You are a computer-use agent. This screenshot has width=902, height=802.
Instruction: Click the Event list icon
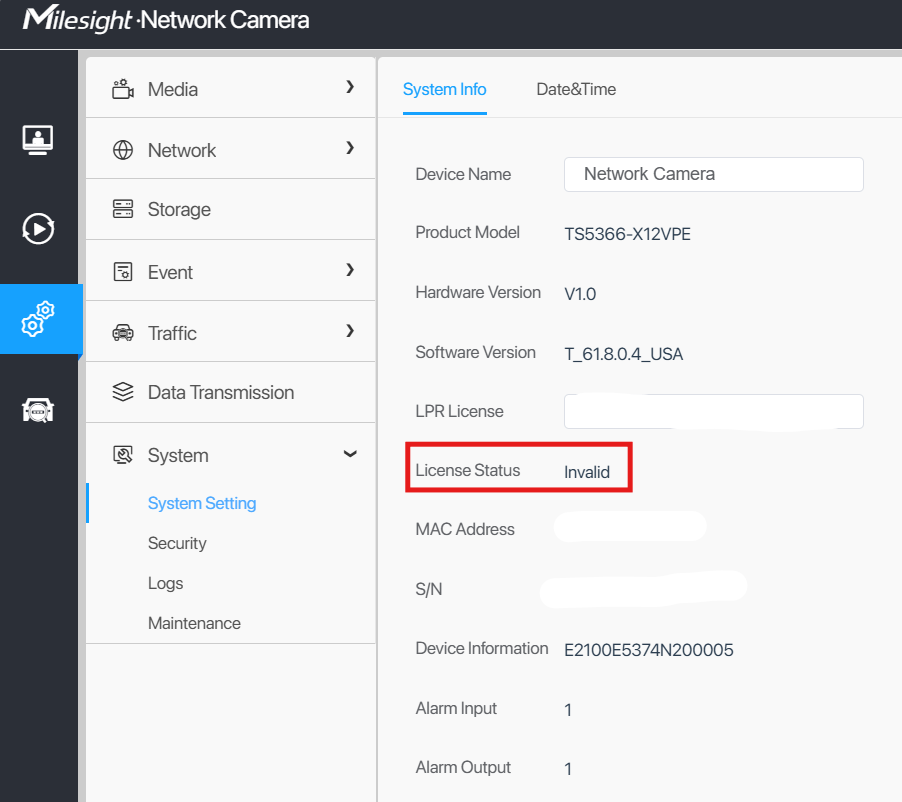pos(123,272)
